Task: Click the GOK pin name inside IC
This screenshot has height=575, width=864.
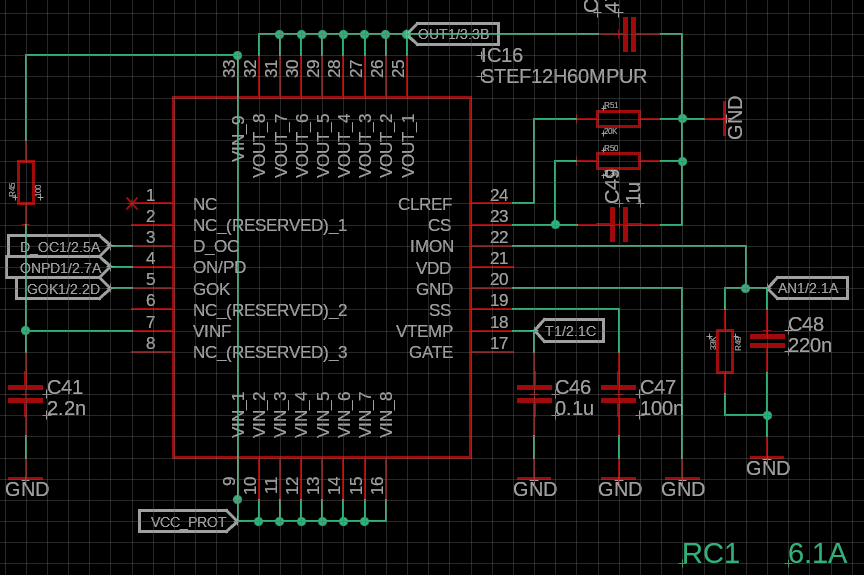Action: point(211,289)
